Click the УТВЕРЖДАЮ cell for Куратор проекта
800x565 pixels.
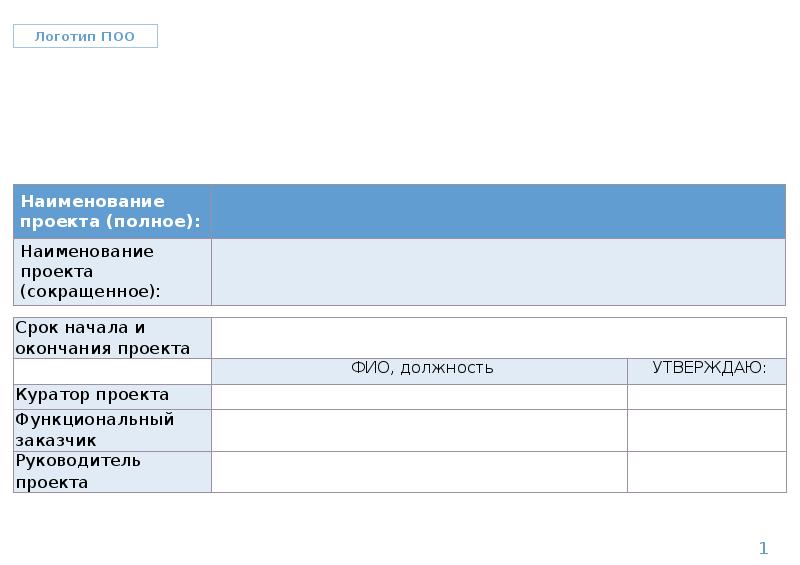coord(707,396)
